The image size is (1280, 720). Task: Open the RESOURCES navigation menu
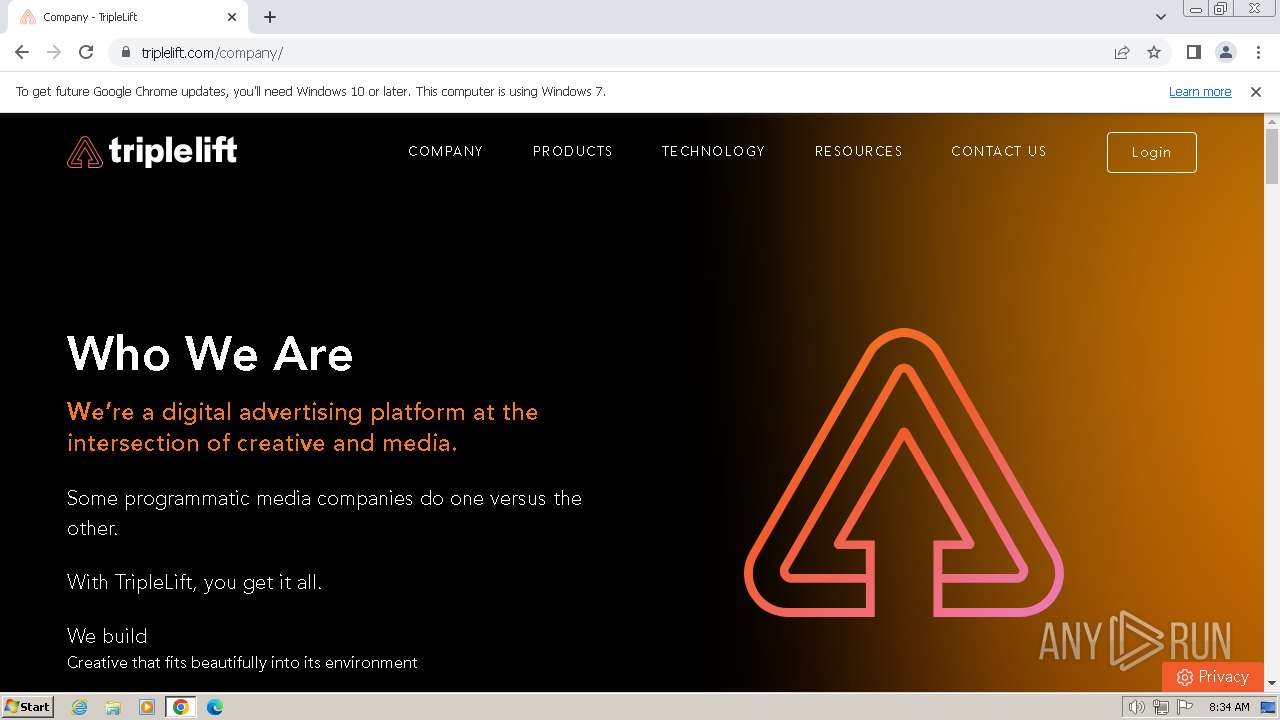coord(859,151)
